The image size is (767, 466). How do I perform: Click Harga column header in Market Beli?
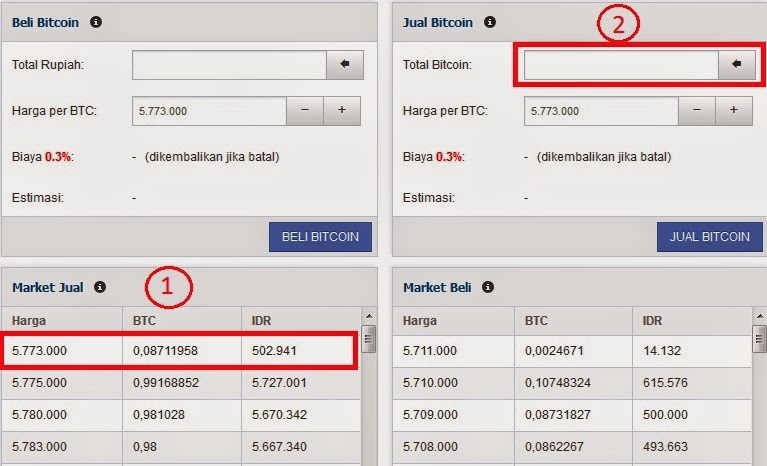(x=420, y=321)
